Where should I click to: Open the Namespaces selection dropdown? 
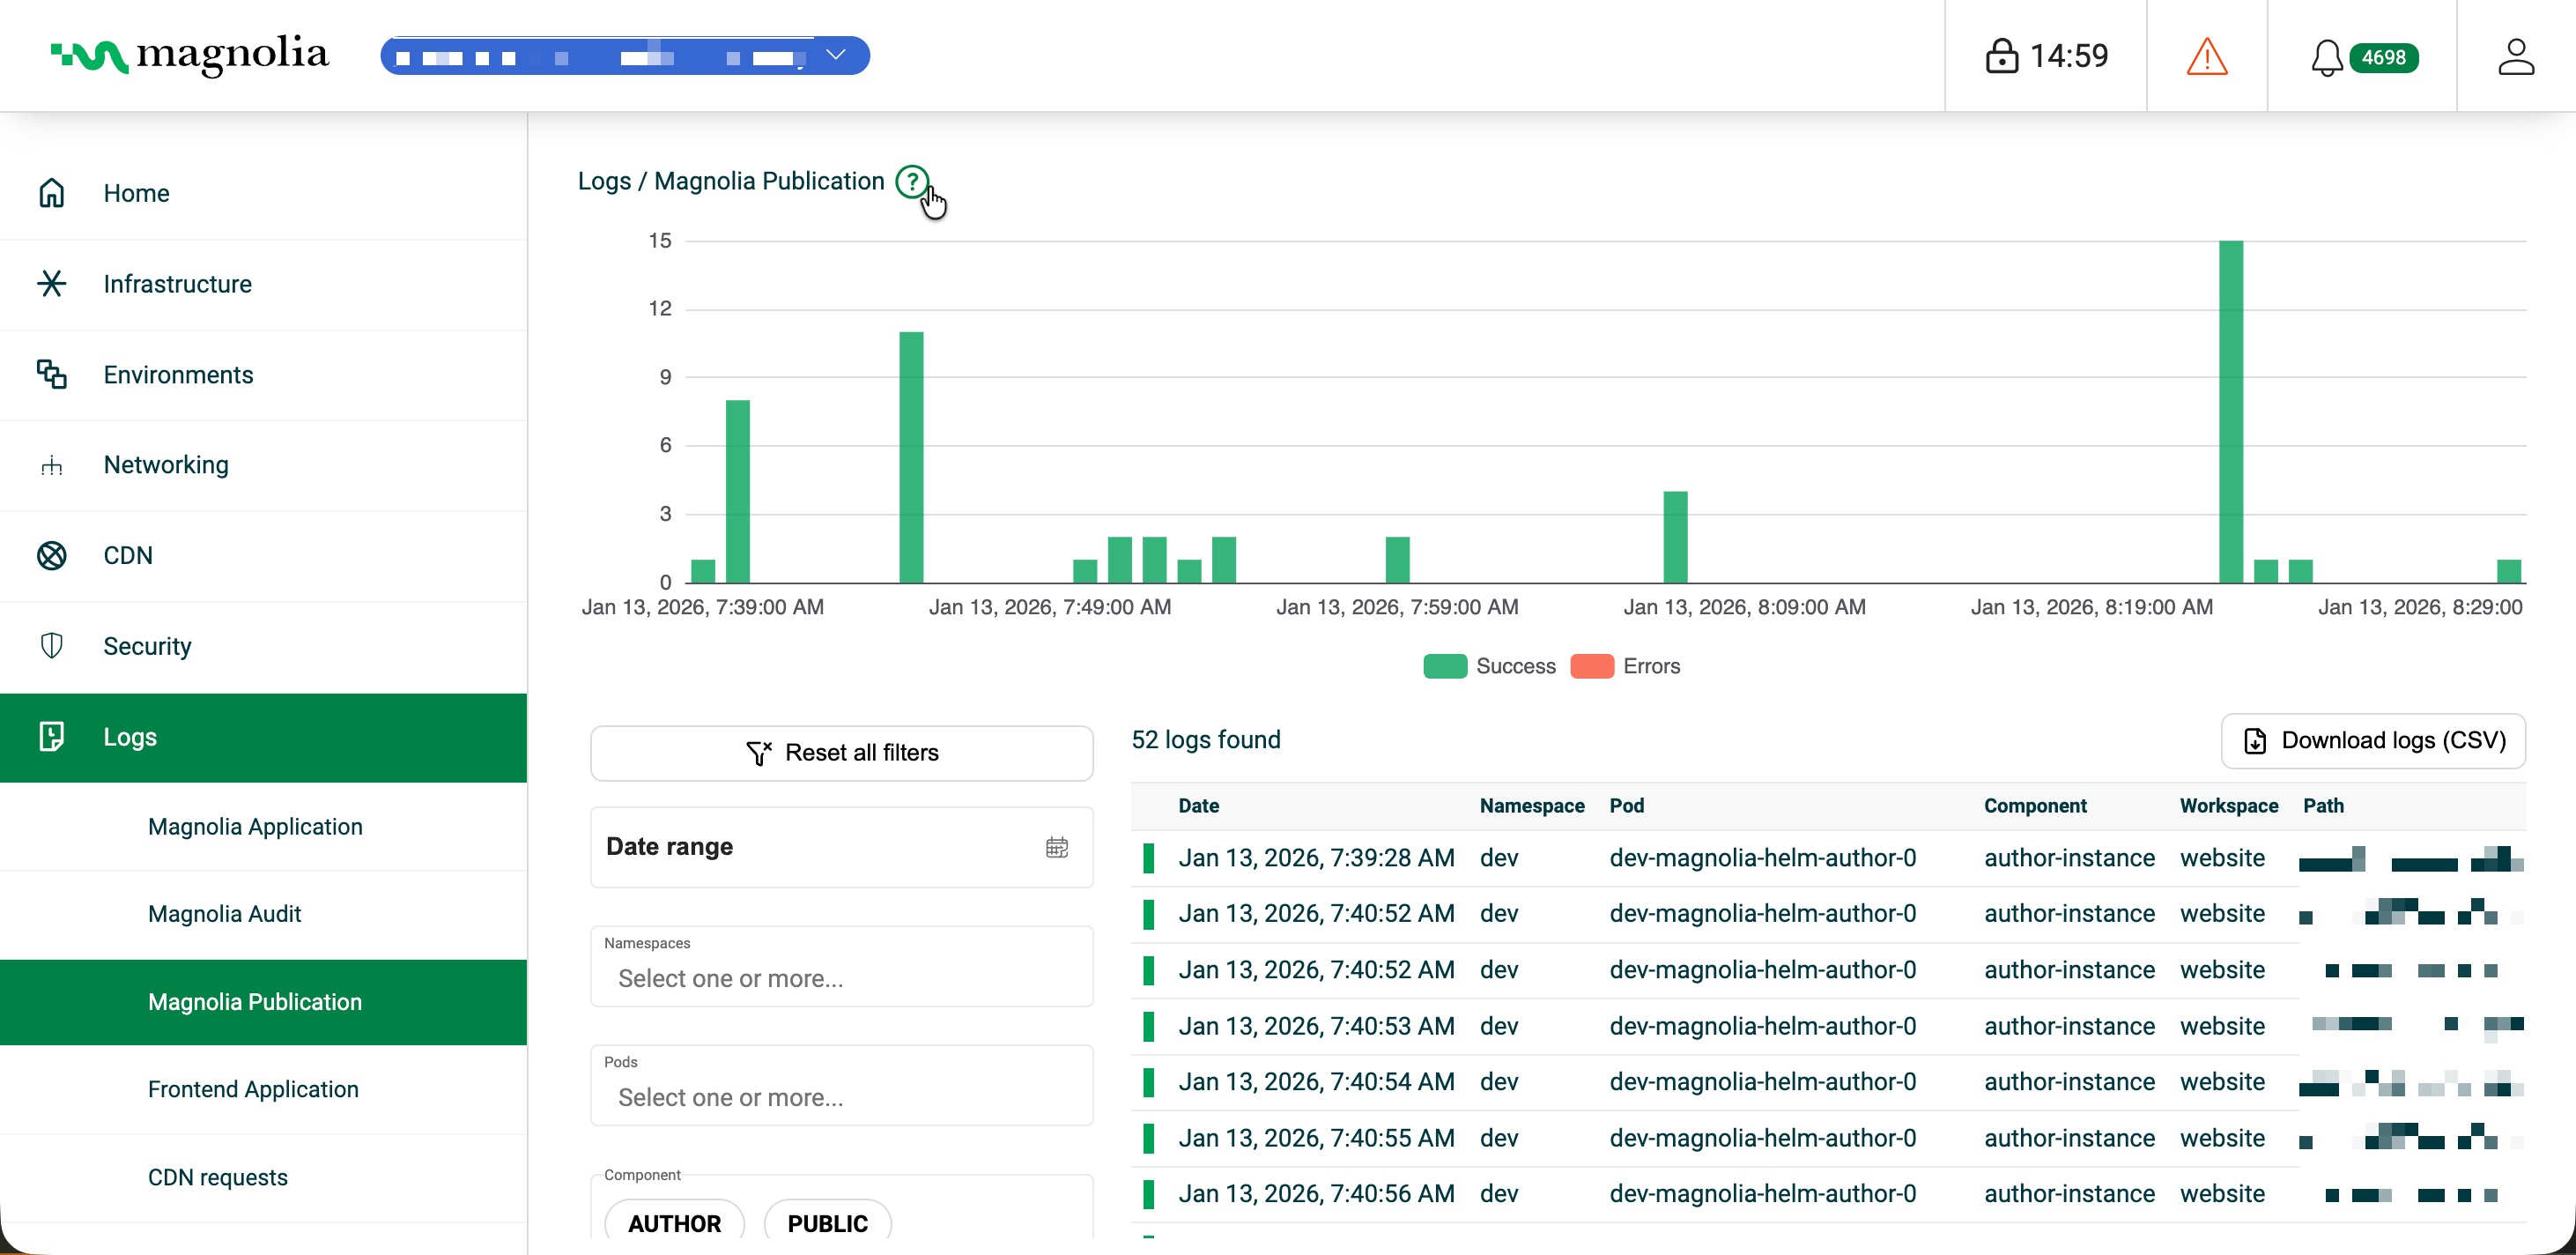pos(841,977)
